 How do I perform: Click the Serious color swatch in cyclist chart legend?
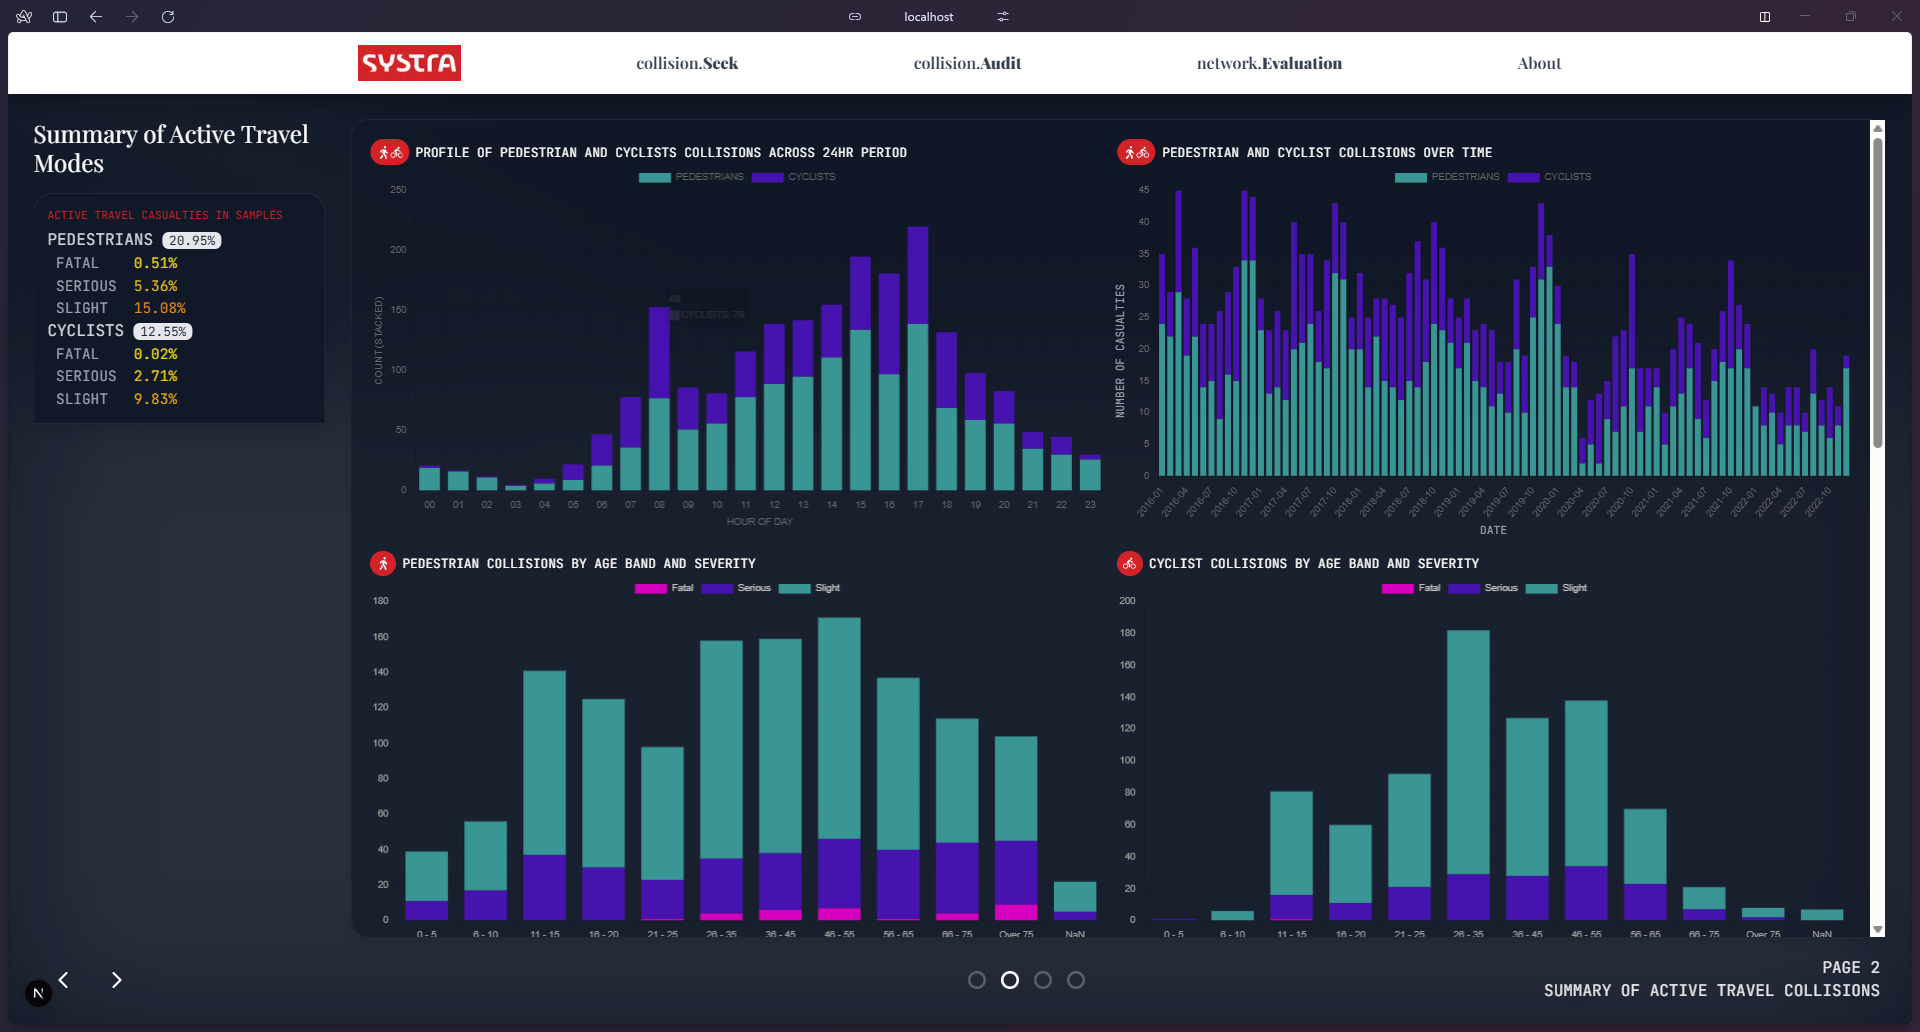(x=1464, y=588)
